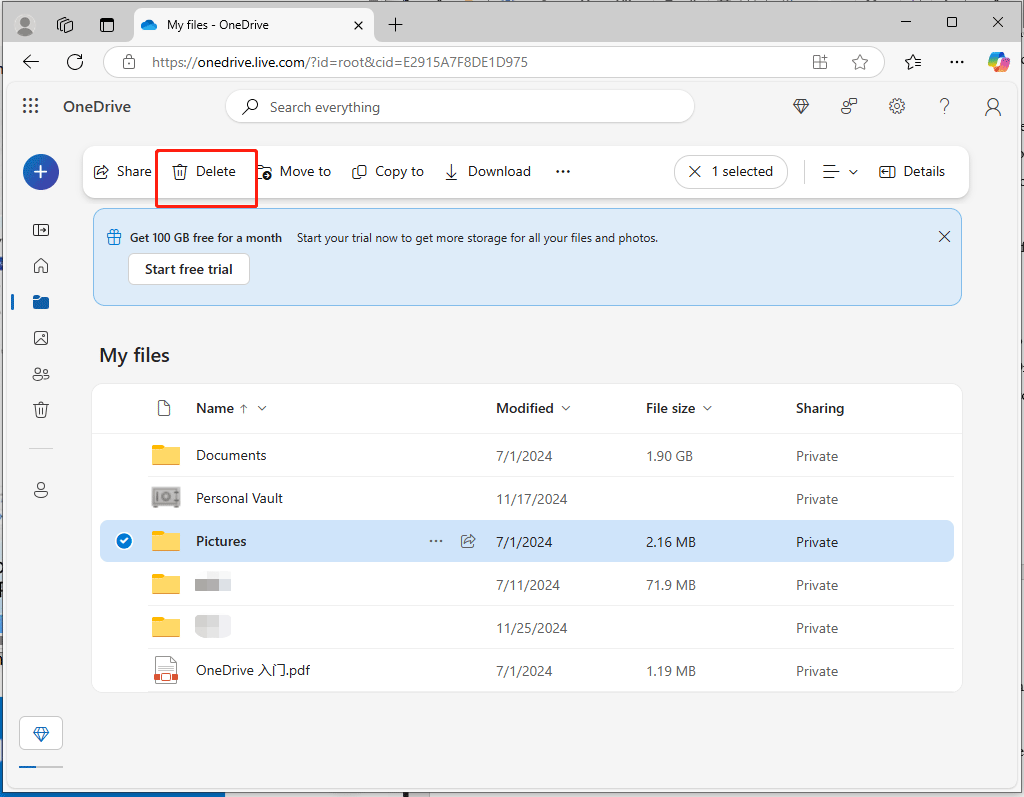Open the Pictures folder name
This screenshot has width=1024, height=797.
coord(221,541)
